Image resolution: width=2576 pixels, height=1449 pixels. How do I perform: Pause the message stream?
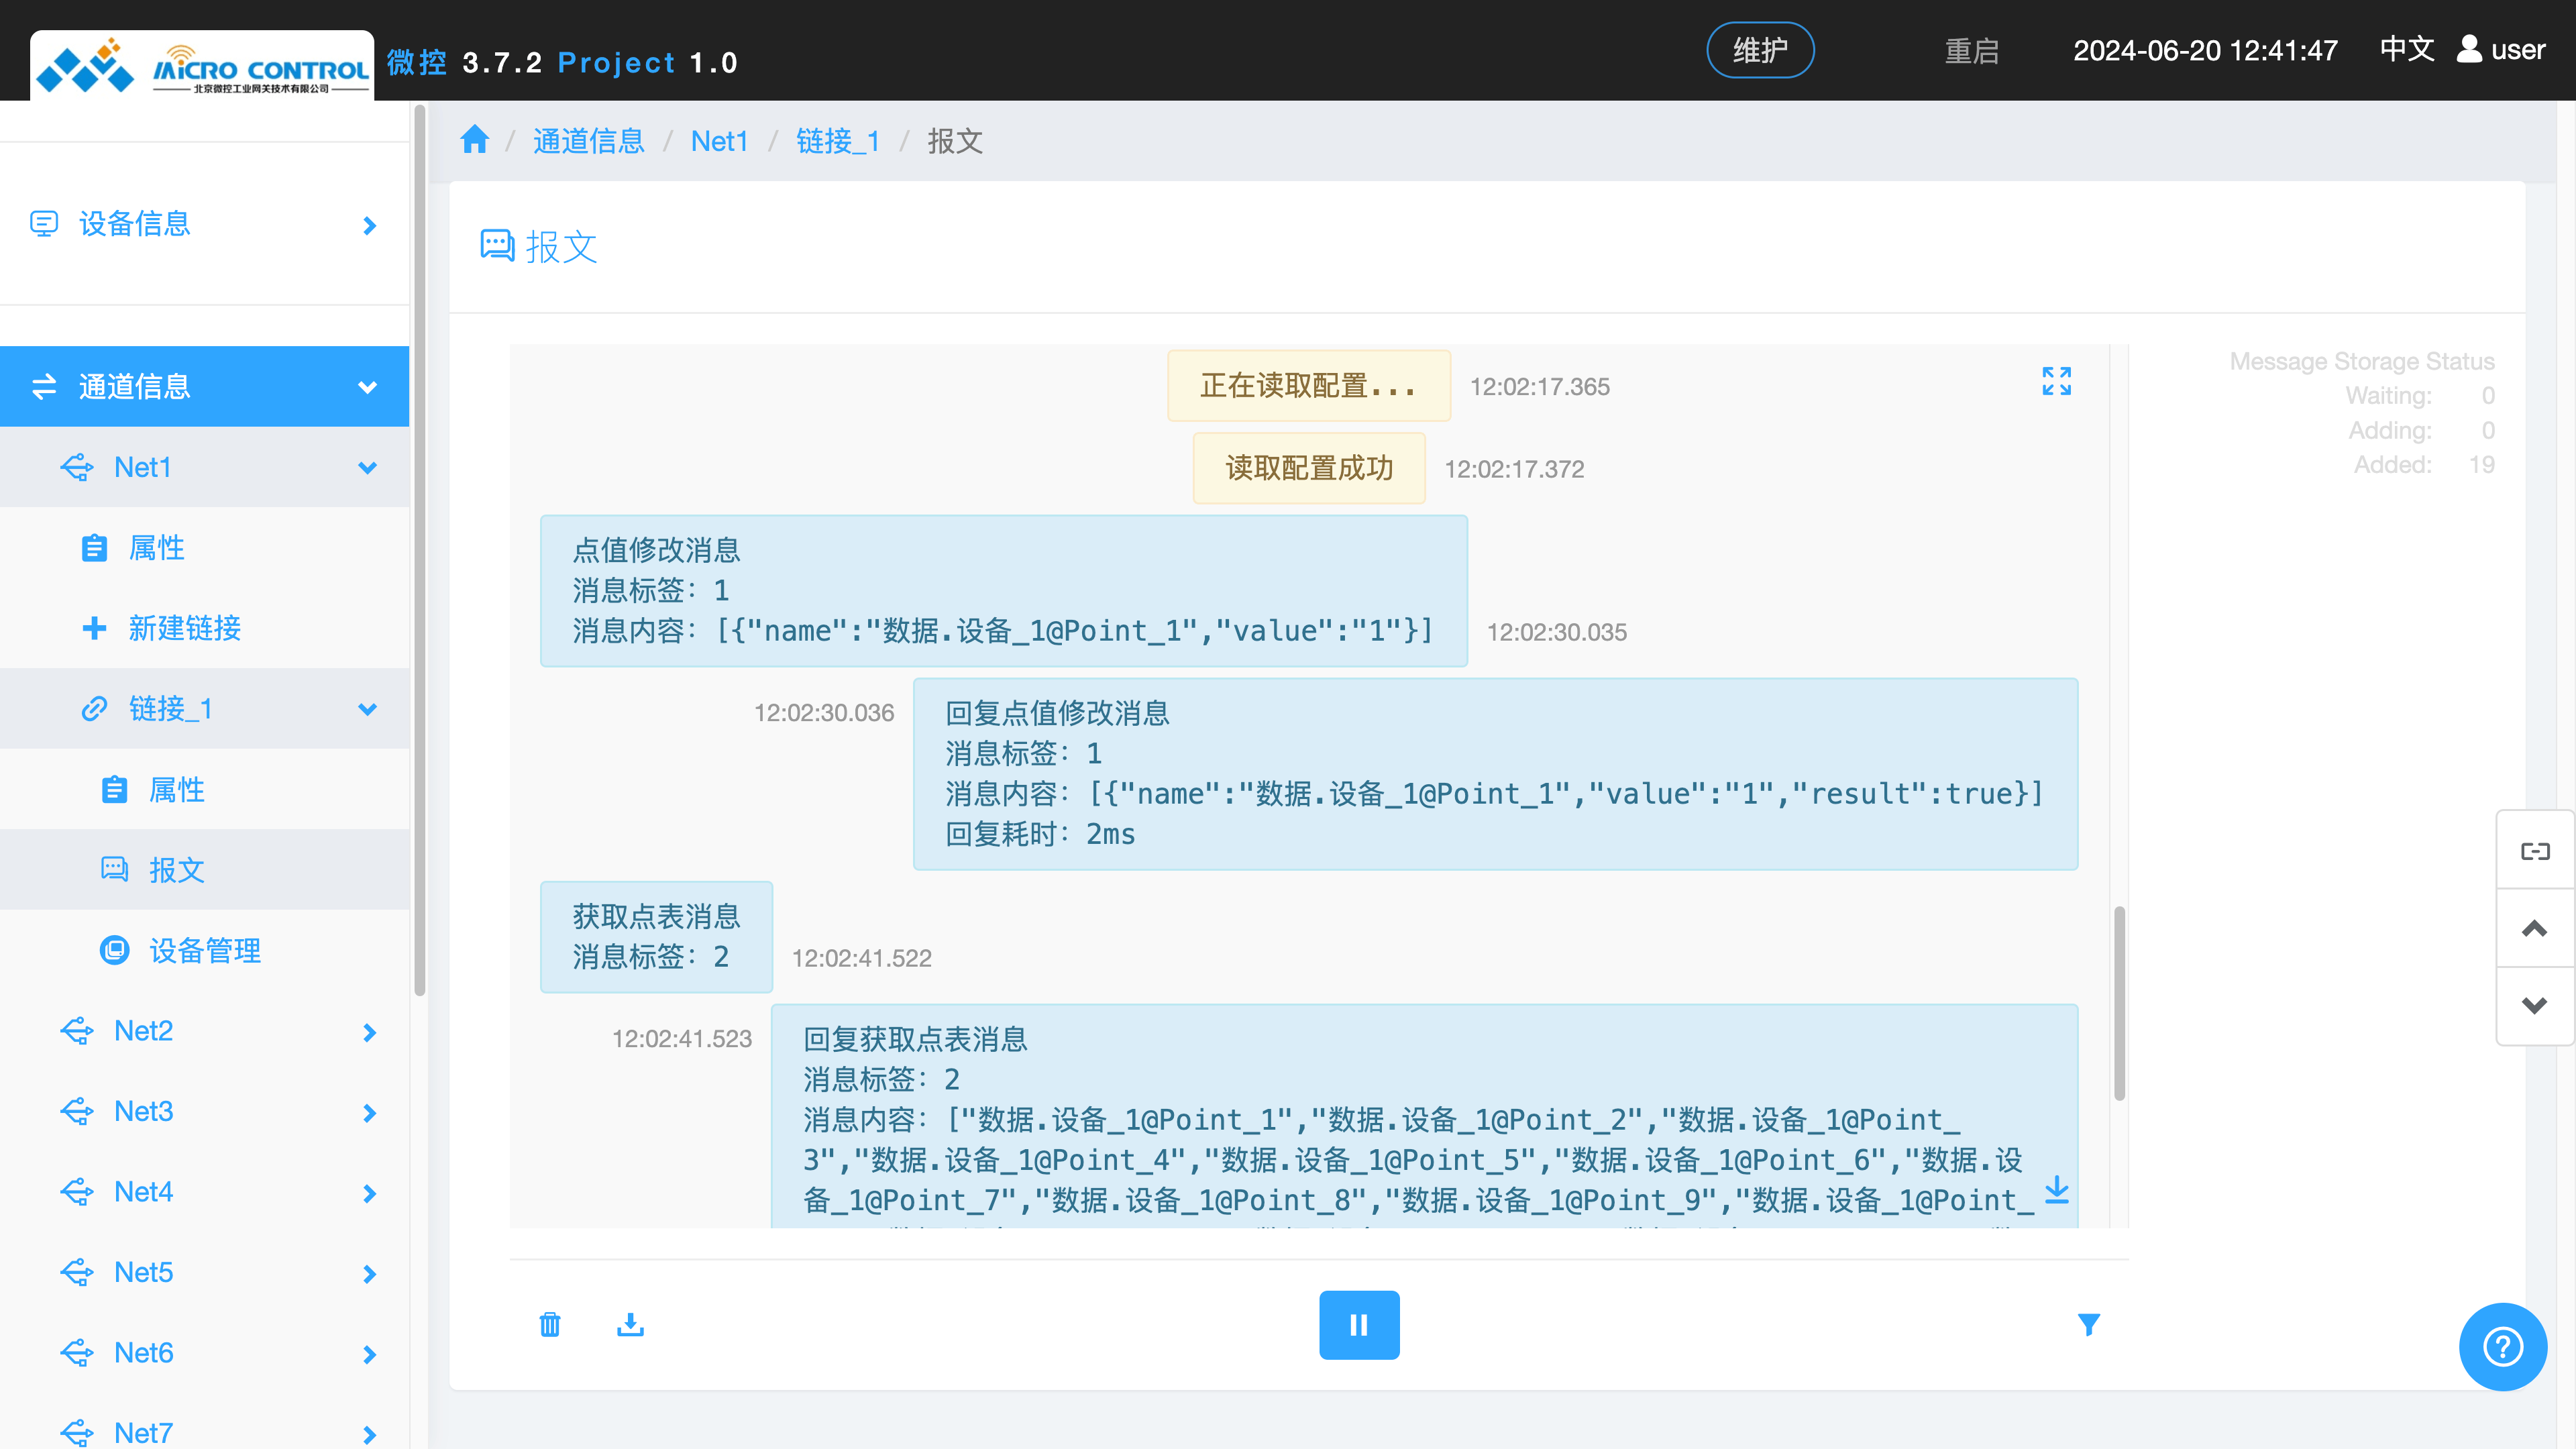[1358, 1325]
